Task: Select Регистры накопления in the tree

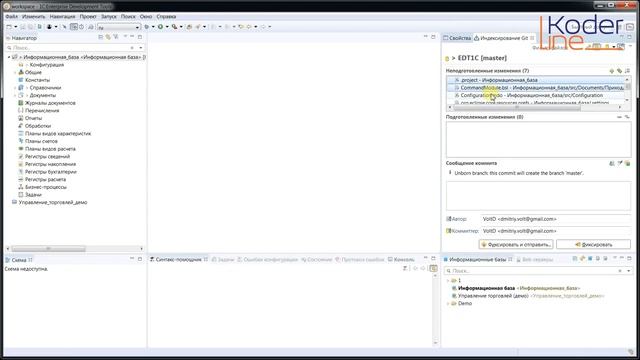Action: click(50, 164)
